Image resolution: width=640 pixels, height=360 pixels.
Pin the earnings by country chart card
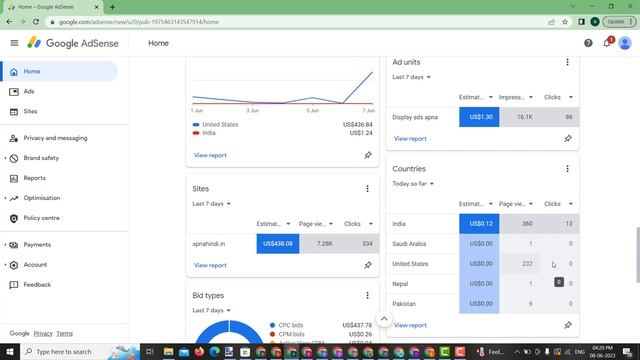(368, 155)
